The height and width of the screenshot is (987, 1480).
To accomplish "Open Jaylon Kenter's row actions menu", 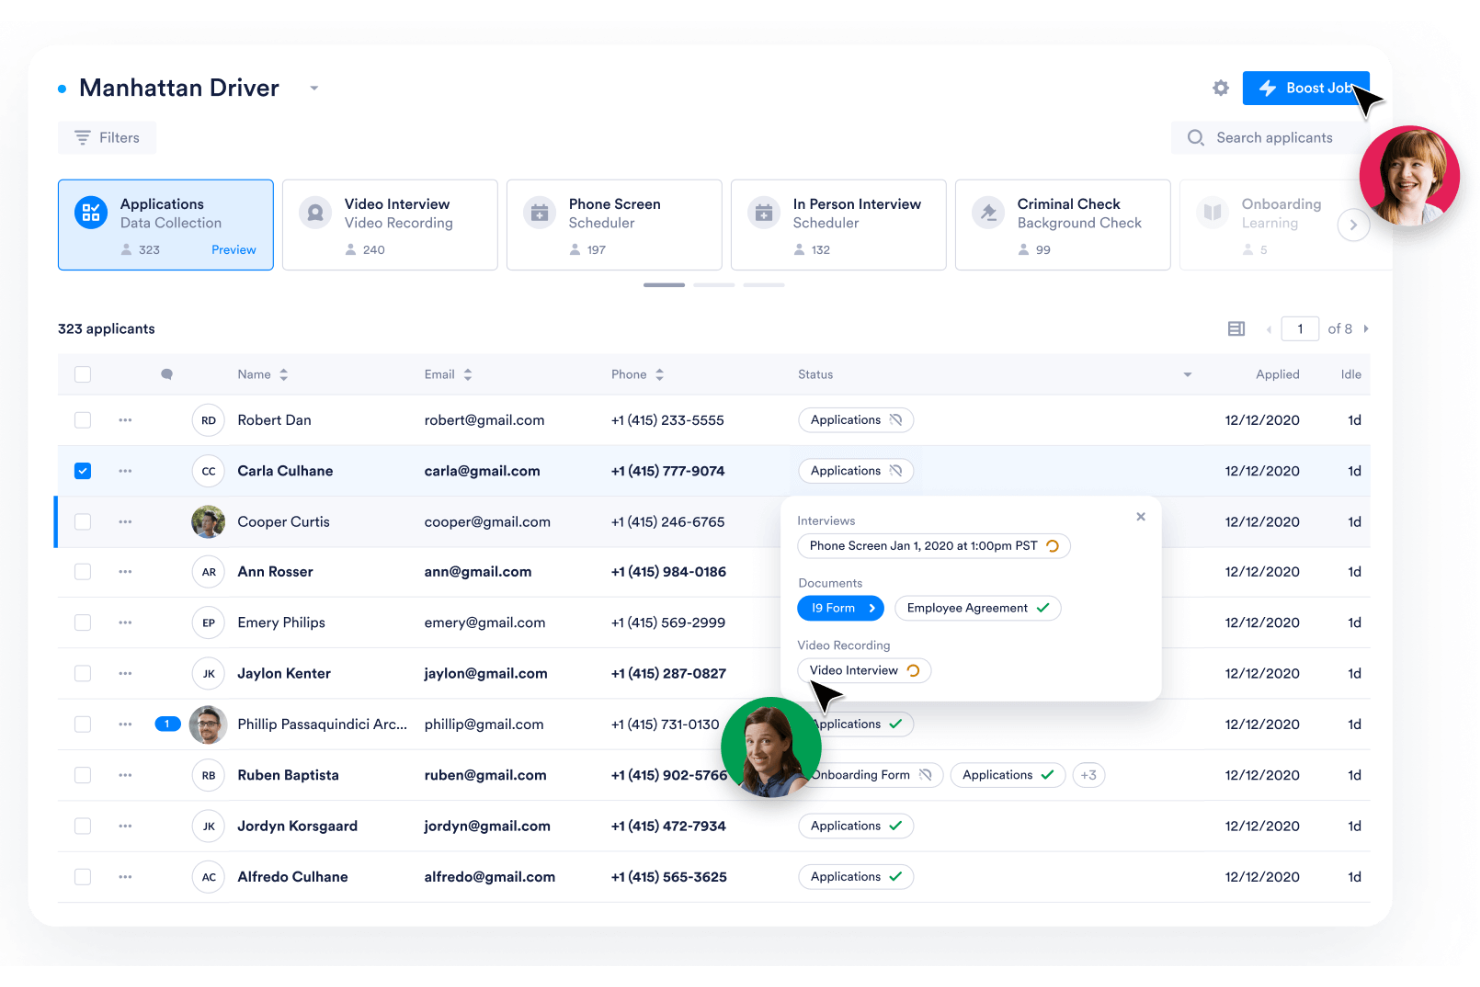I will click(125, 674).
